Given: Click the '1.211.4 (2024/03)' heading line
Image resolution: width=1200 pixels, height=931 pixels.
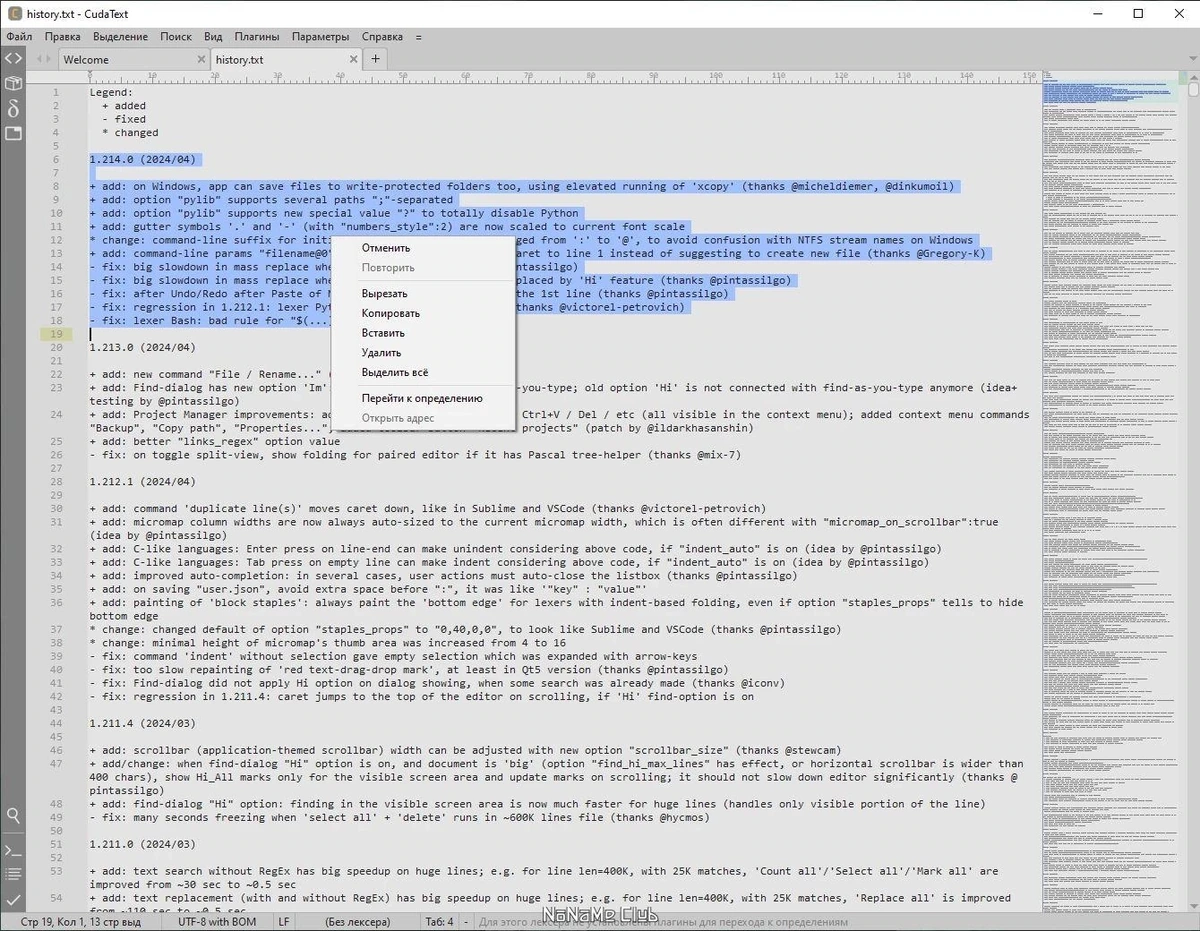Looking at the screenshot, I should point(142,723).
